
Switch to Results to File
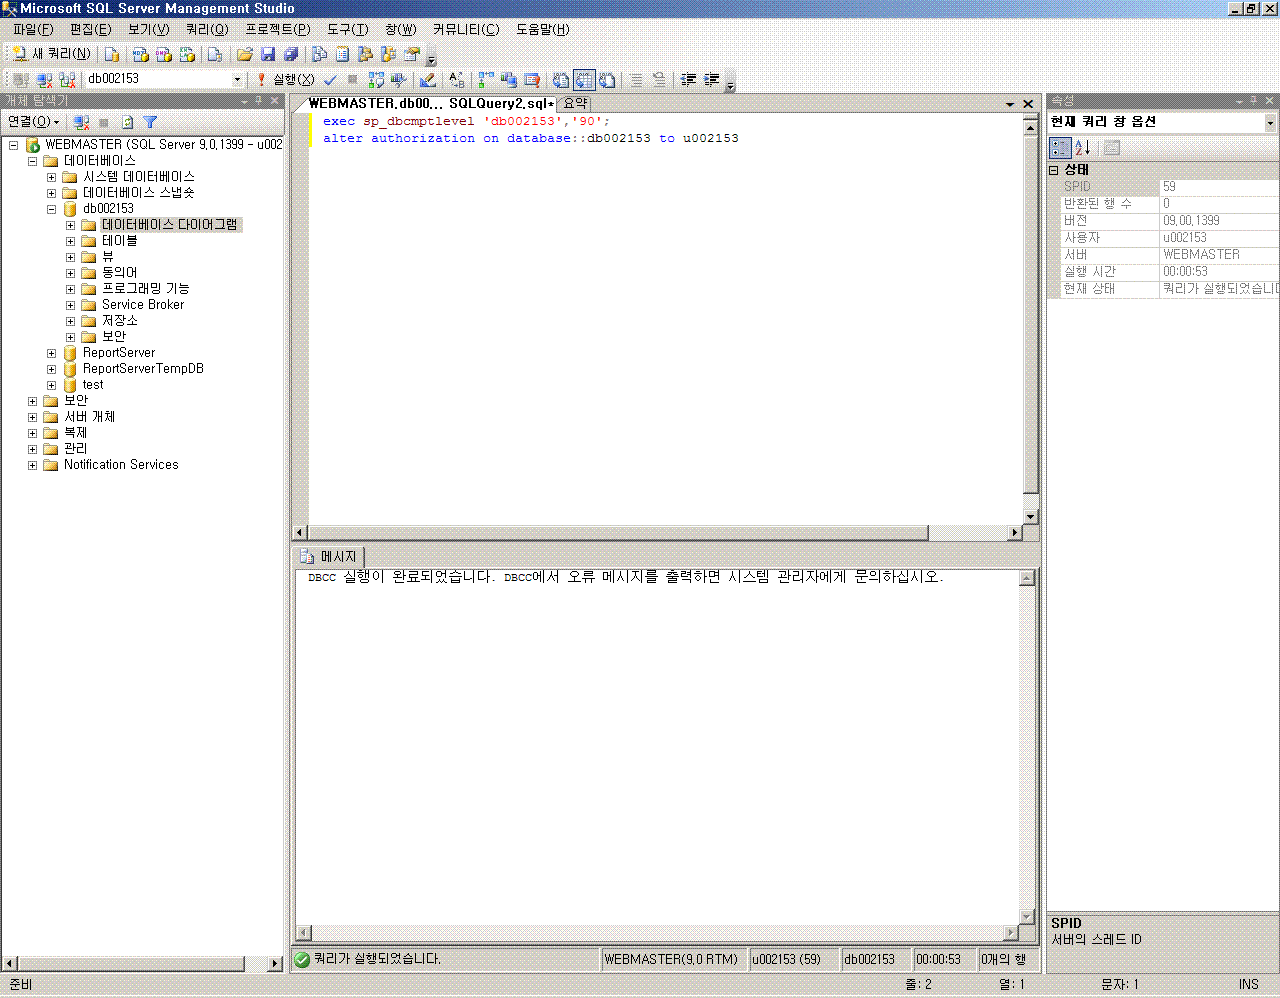(x=607, y=79)
